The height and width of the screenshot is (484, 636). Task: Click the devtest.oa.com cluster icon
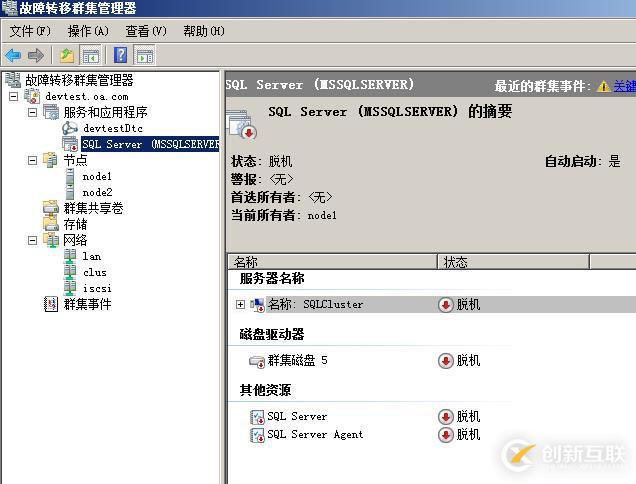point(32,96)
